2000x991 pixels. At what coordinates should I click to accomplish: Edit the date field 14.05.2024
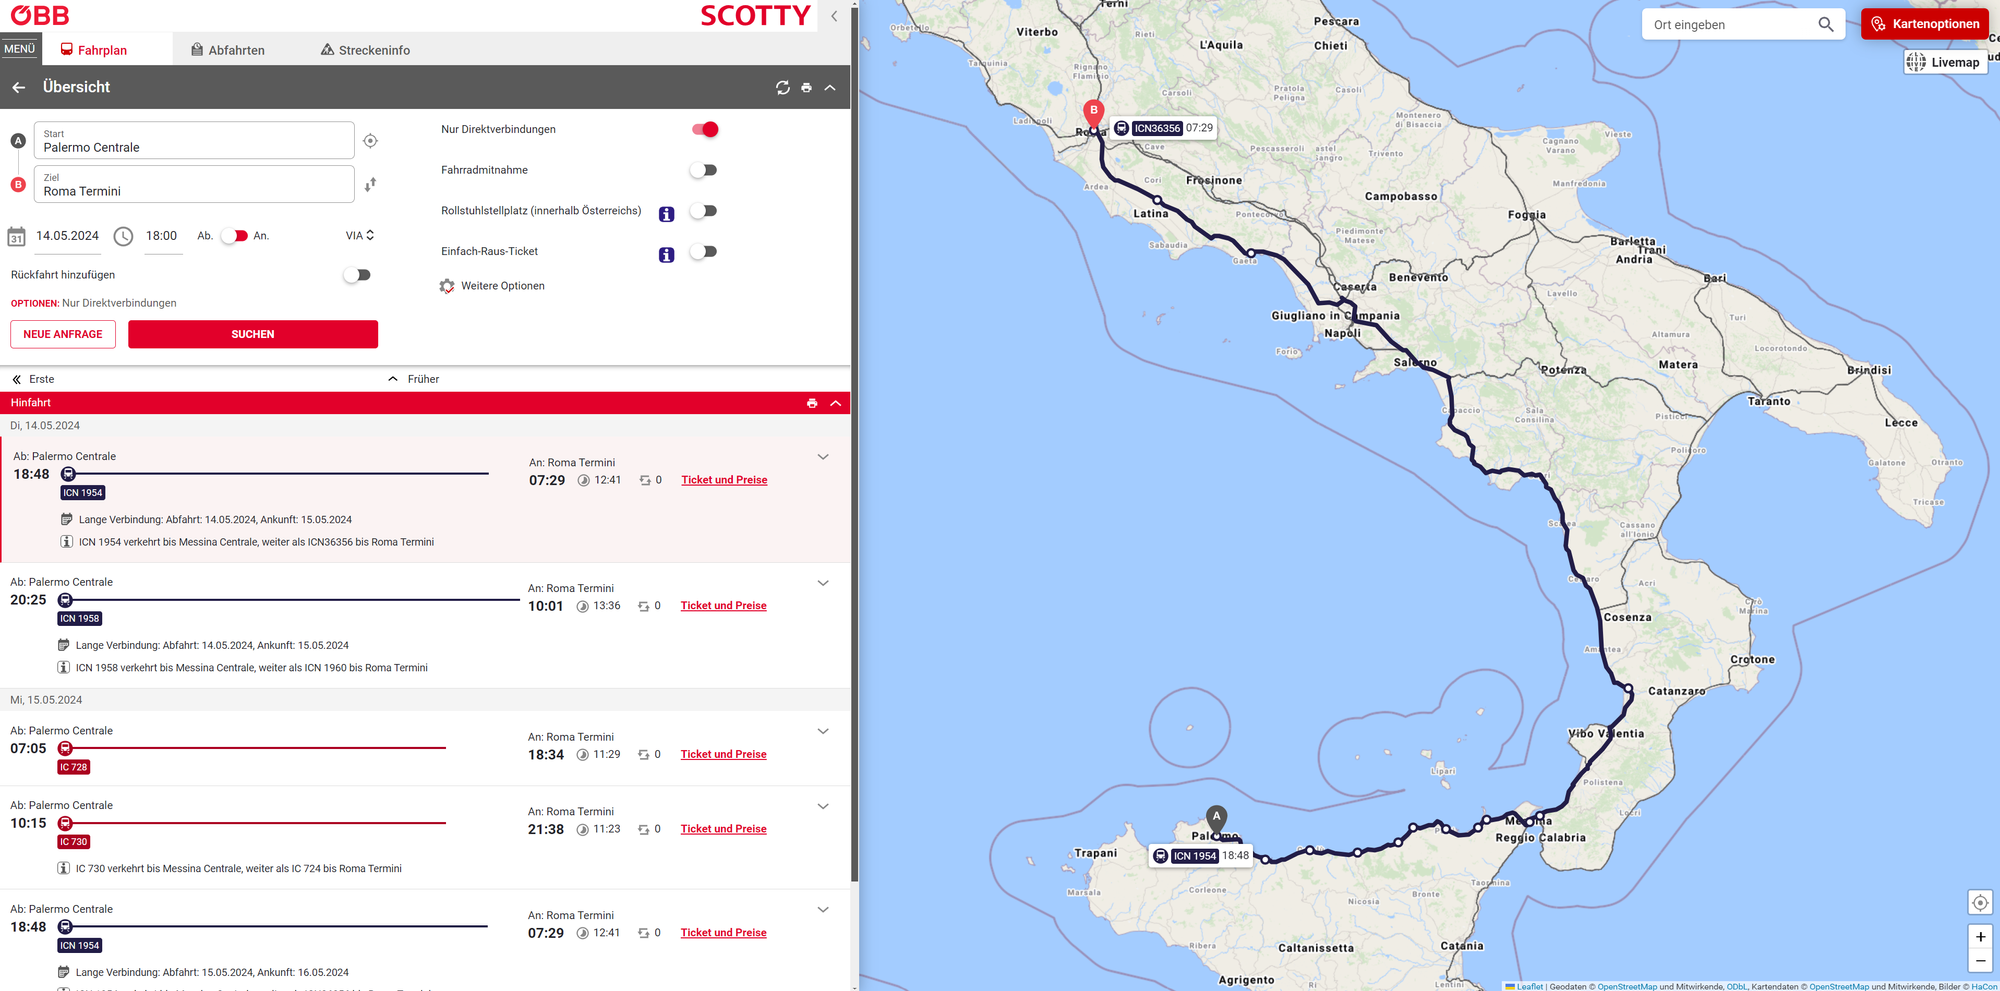(67, 236)
